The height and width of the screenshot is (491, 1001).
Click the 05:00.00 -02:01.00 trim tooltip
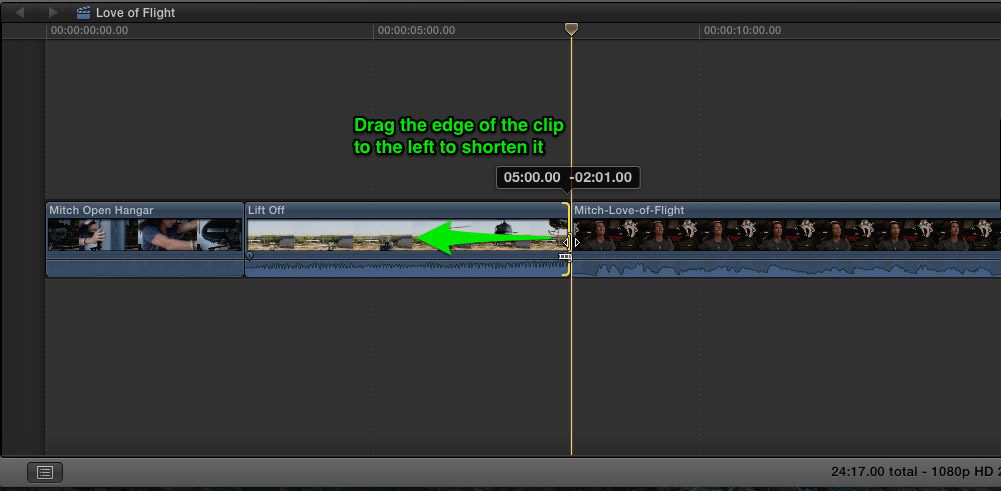(568, 178)
